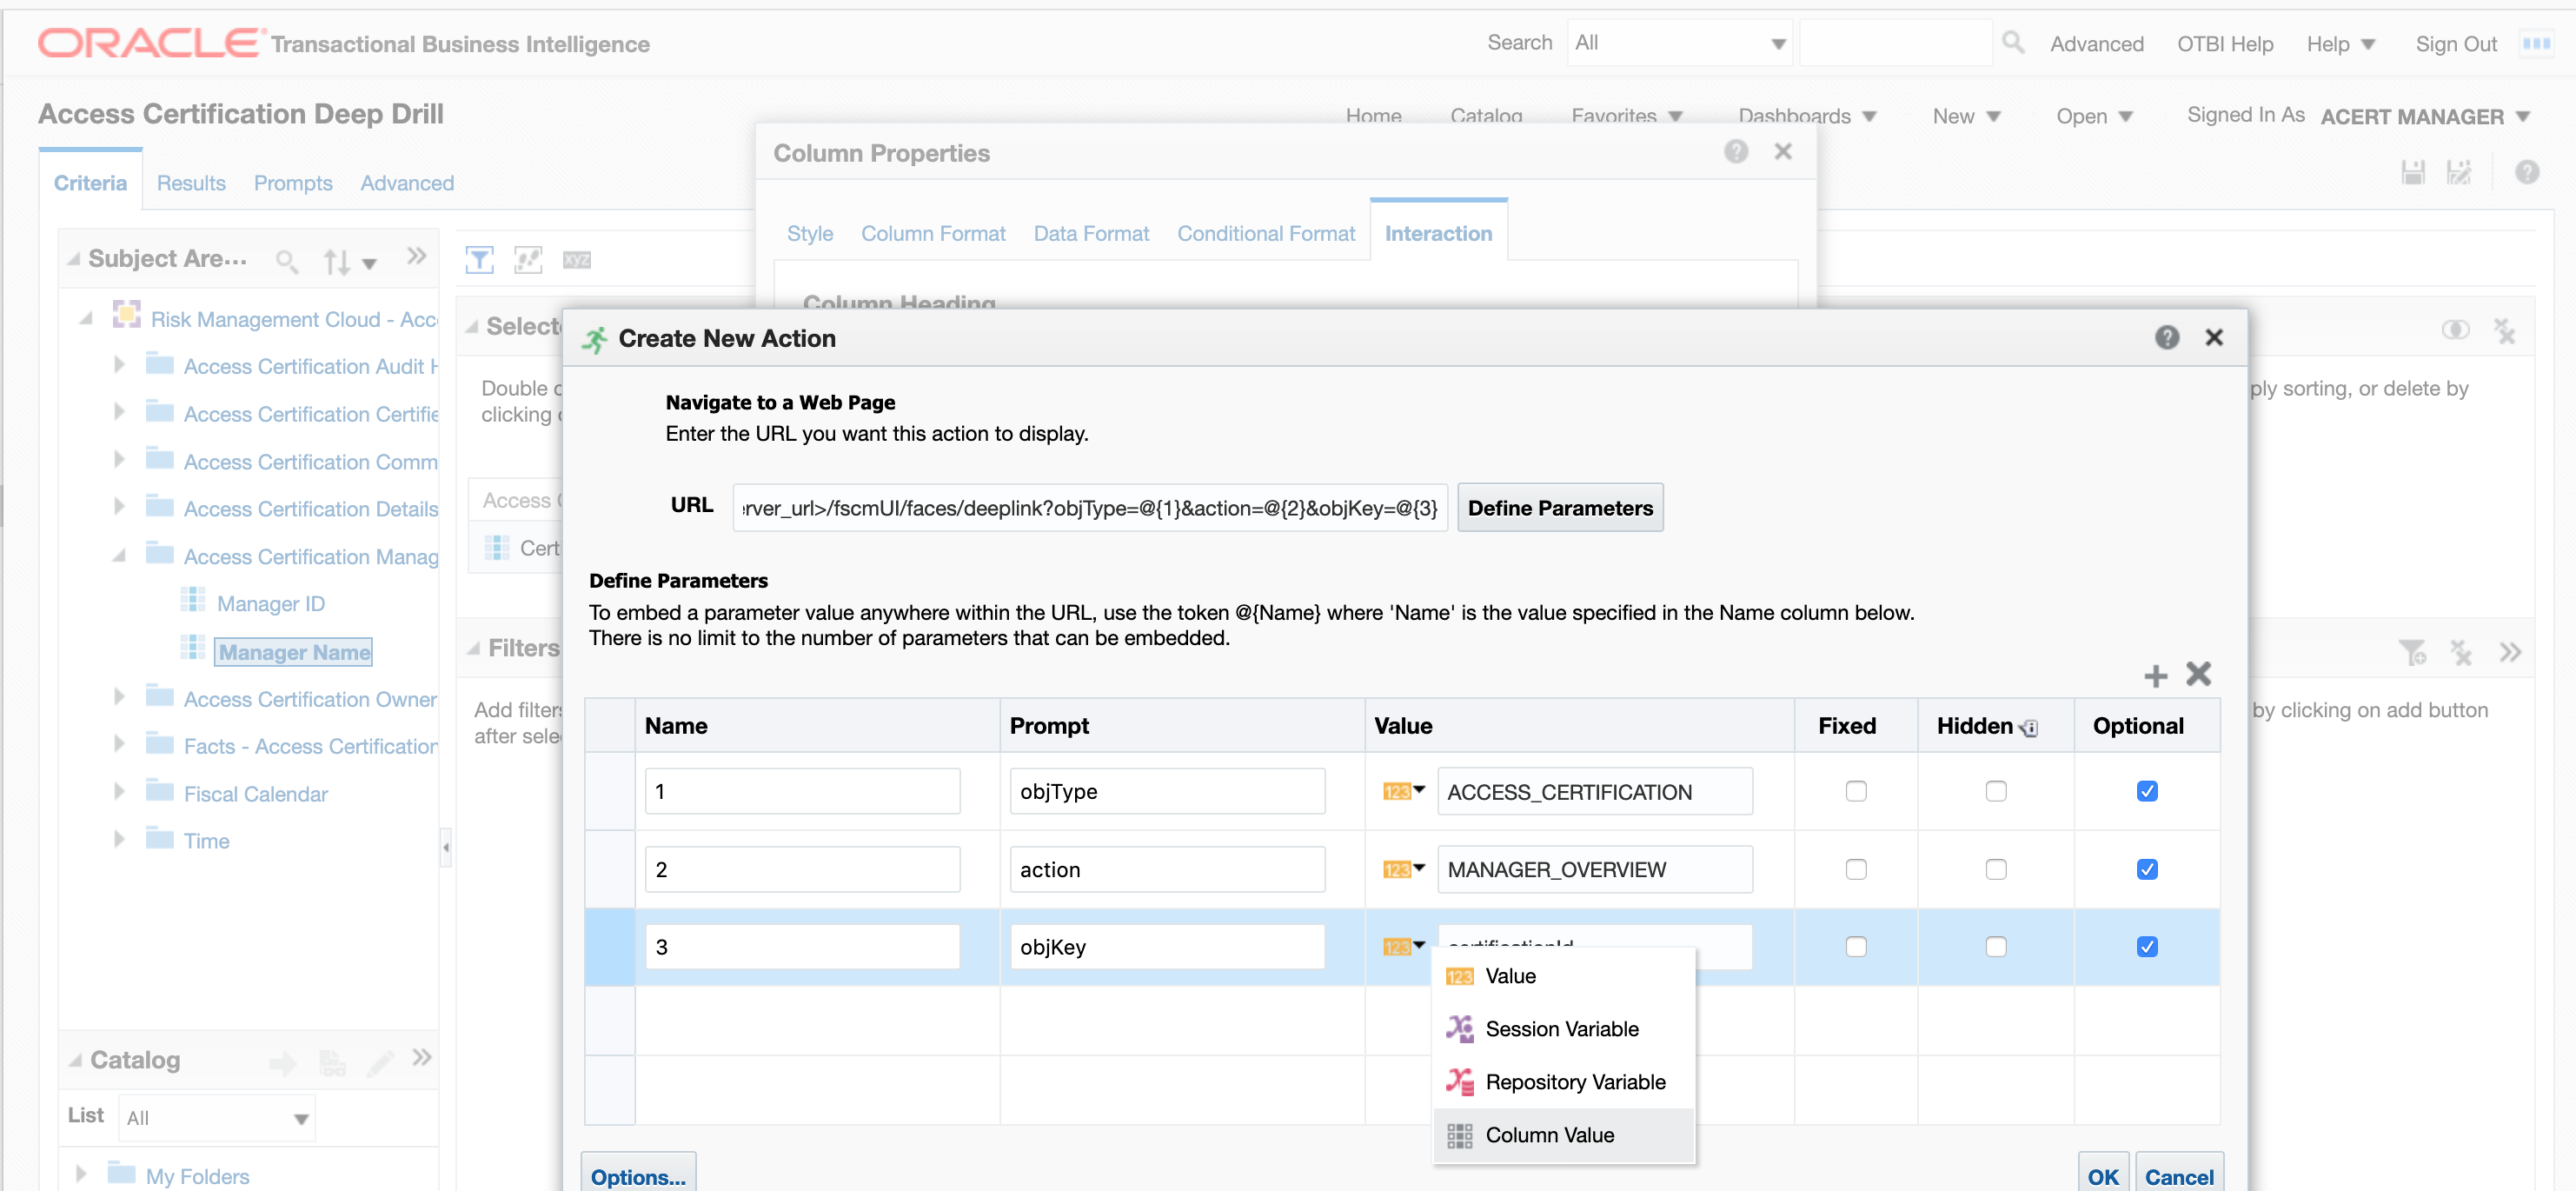This screenshot has height=1191, width=2576.
Task: Expand Access Certification Audit folder
Action: [119, 365]
